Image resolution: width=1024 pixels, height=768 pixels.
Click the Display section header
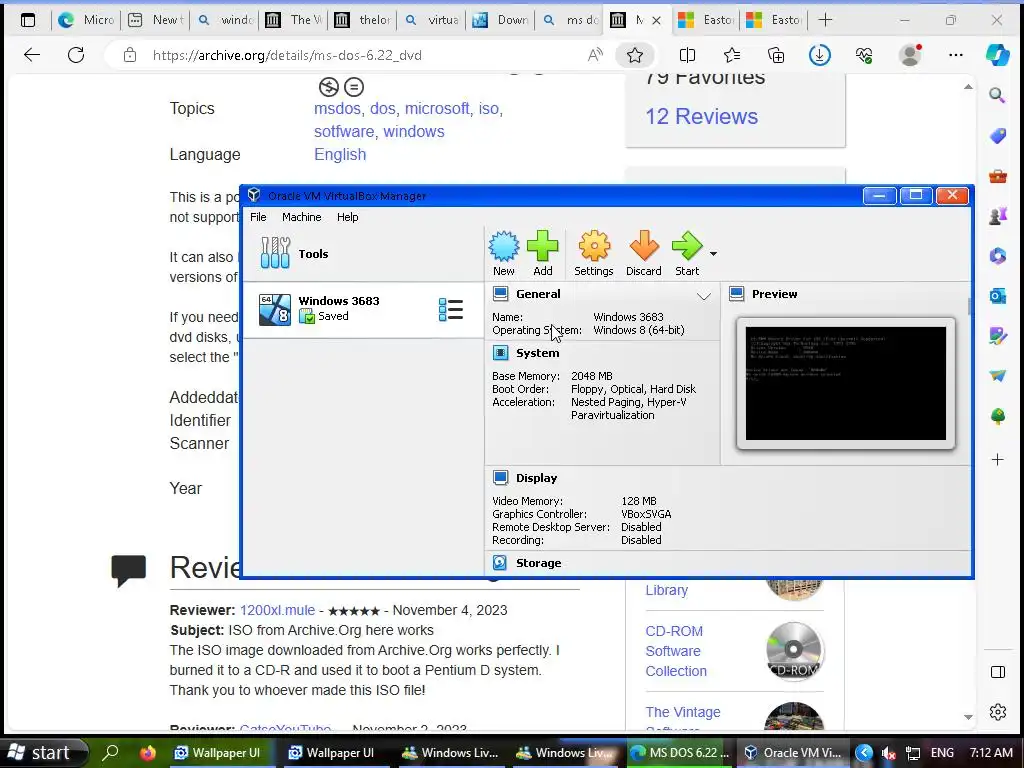click(536, 478)
